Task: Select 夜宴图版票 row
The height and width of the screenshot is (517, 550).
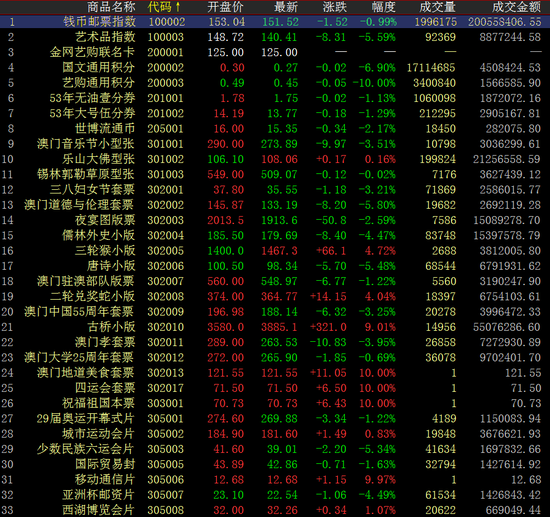Action: pos(275,220)
